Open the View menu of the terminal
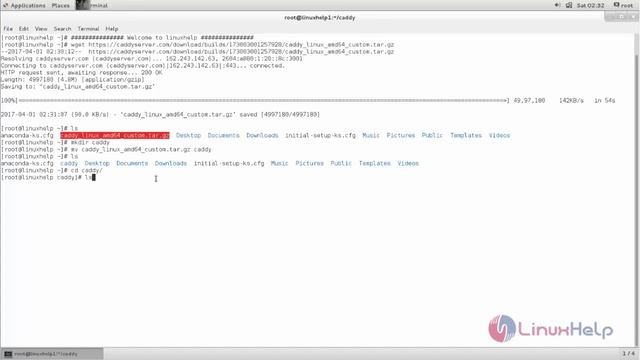Image resolution: width=640 pixels, height=360 pixels. pyautogui.click(x=41, y=29)
